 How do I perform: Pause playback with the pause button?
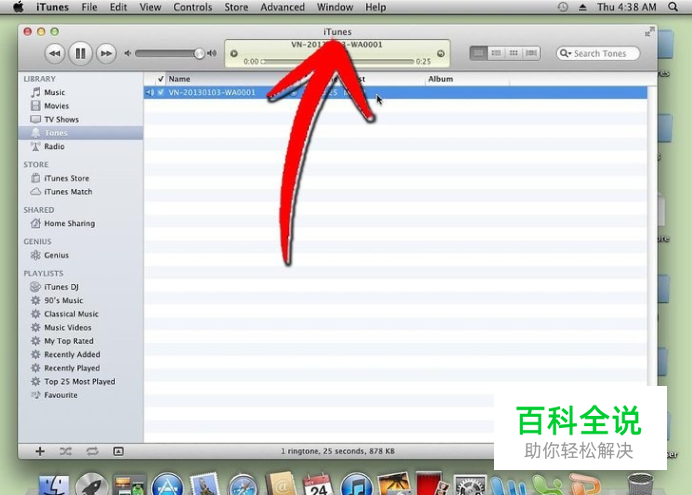point(80,53)
